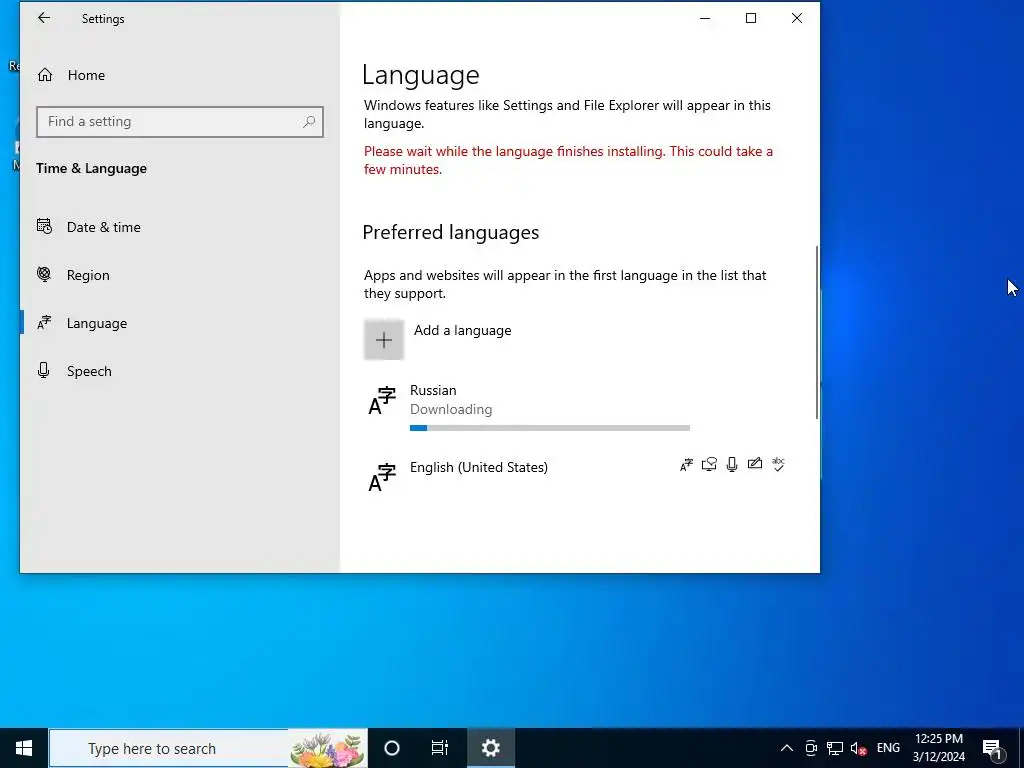Screen dimensions: 1024x768
Task: Open the Windows Start menu
Action: pos(24,748)
